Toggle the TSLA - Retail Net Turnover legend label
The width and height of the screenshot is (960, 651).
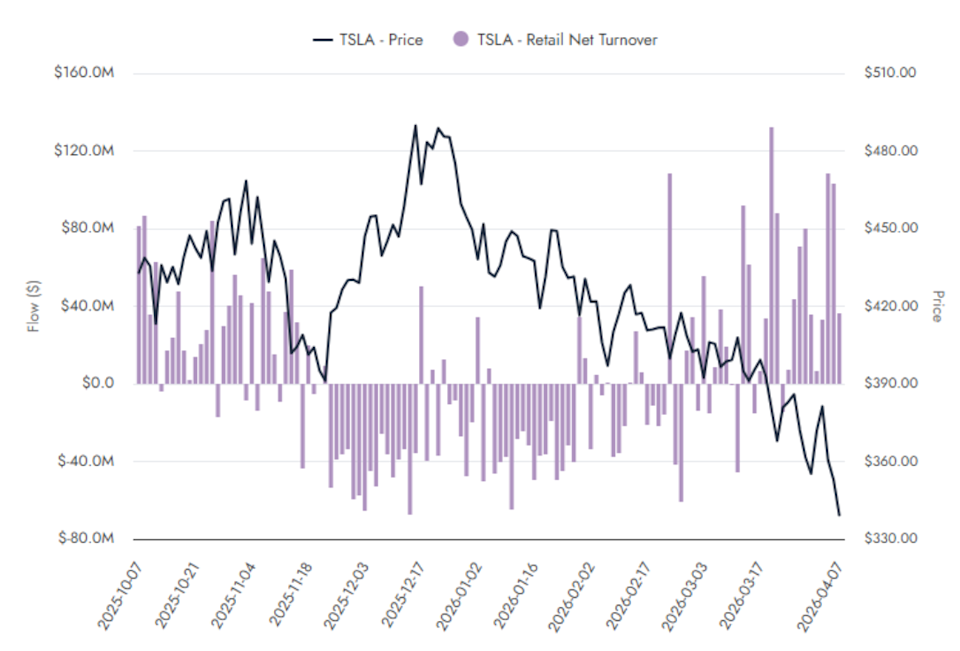click(566, 40)
